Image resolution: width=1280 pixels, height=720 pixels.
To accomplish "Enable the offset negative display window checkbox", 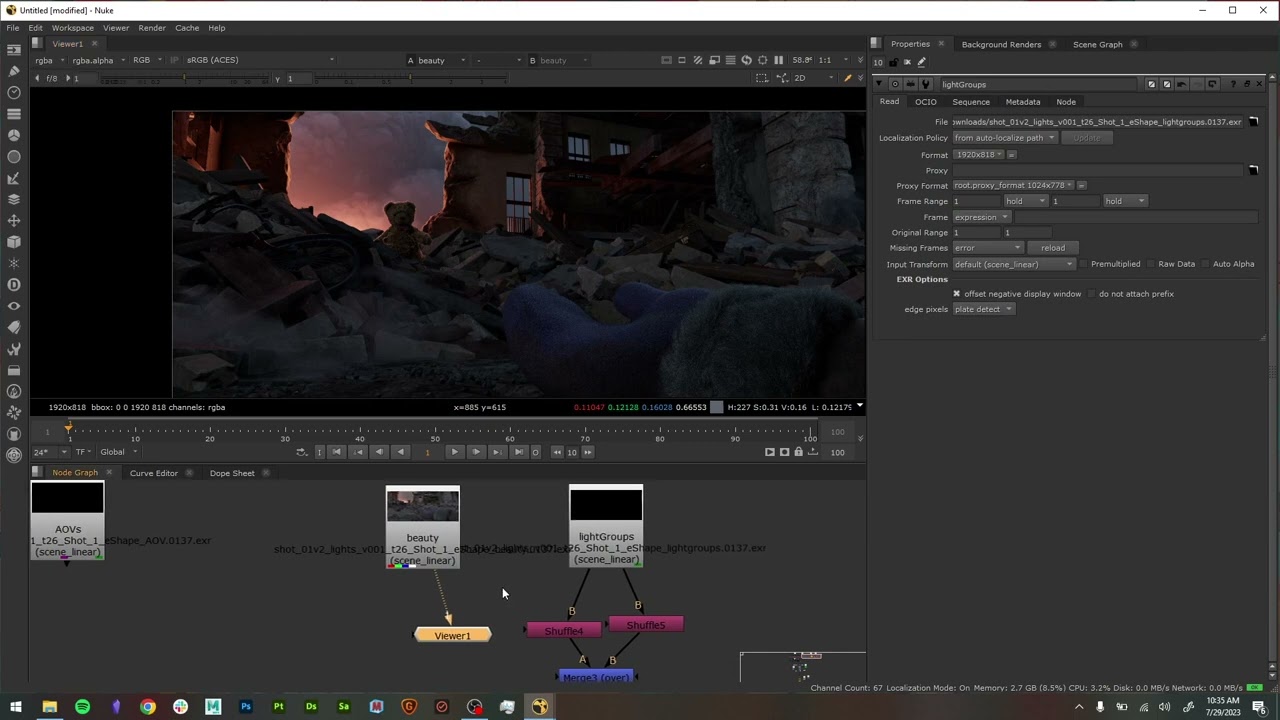I will pyautogui.click(x=956, y=294).
